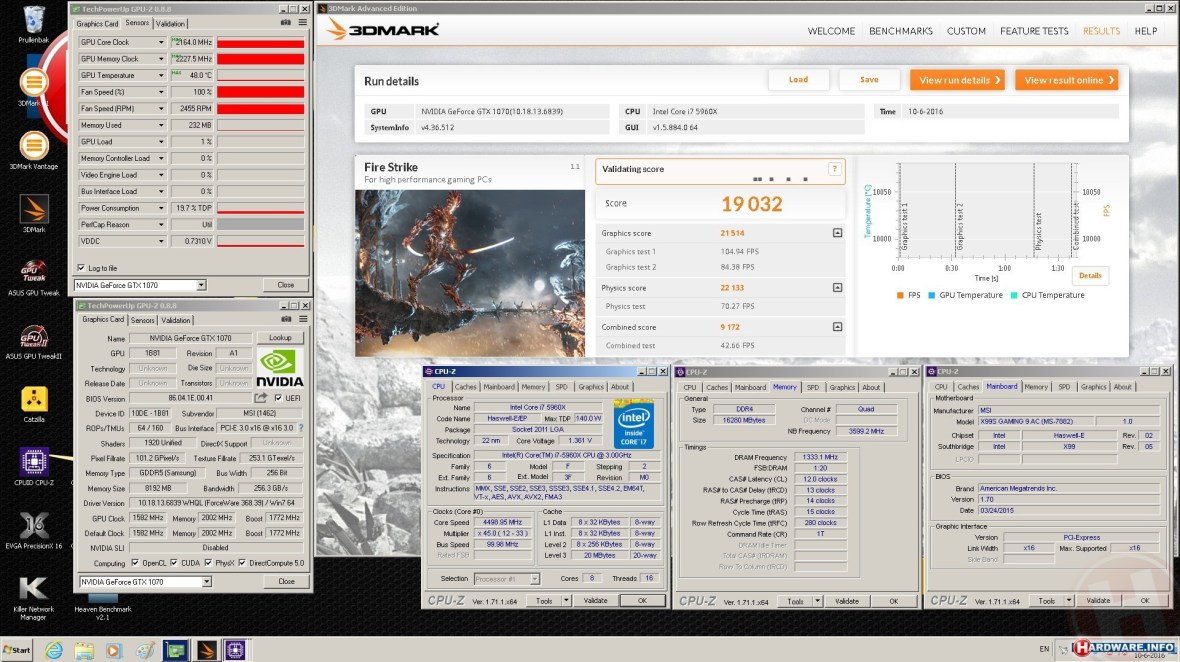Collapse the Graphics score section in 3DMark
The height and width of the screenshot is (662, 1180).
837,233
